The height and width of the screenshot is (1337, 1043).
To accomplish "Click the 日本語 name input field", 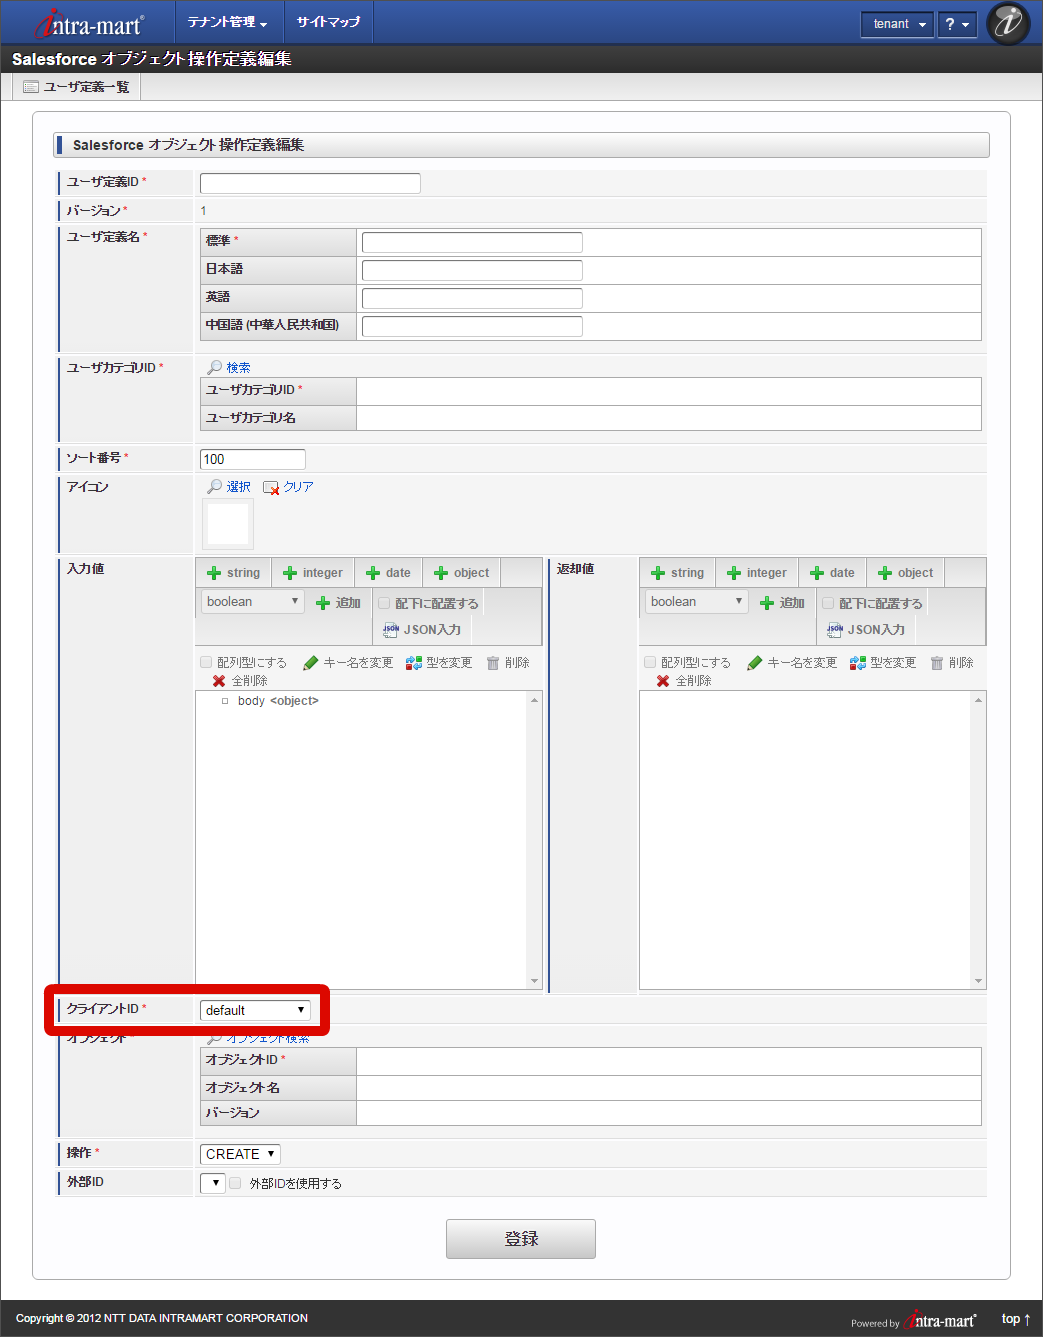I will 472,270.
